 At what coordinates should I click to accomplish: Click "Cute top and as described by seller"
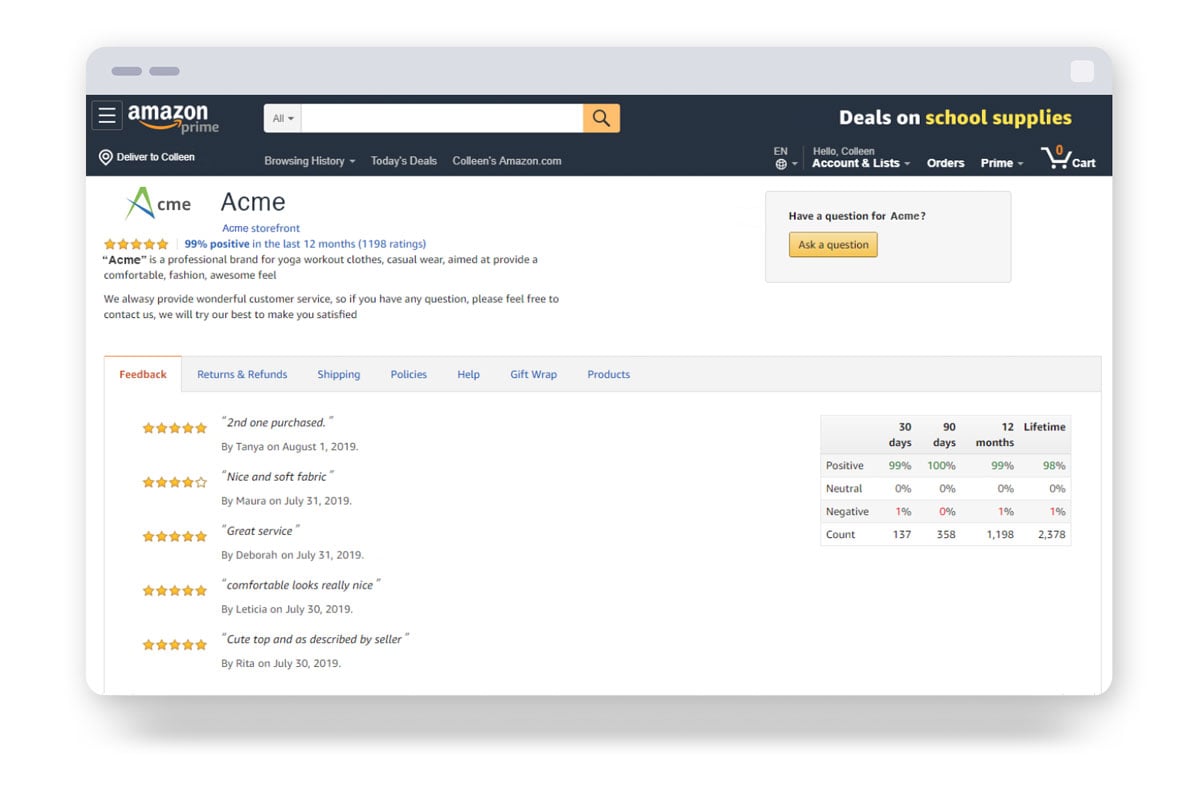click(x=315, y=638)
